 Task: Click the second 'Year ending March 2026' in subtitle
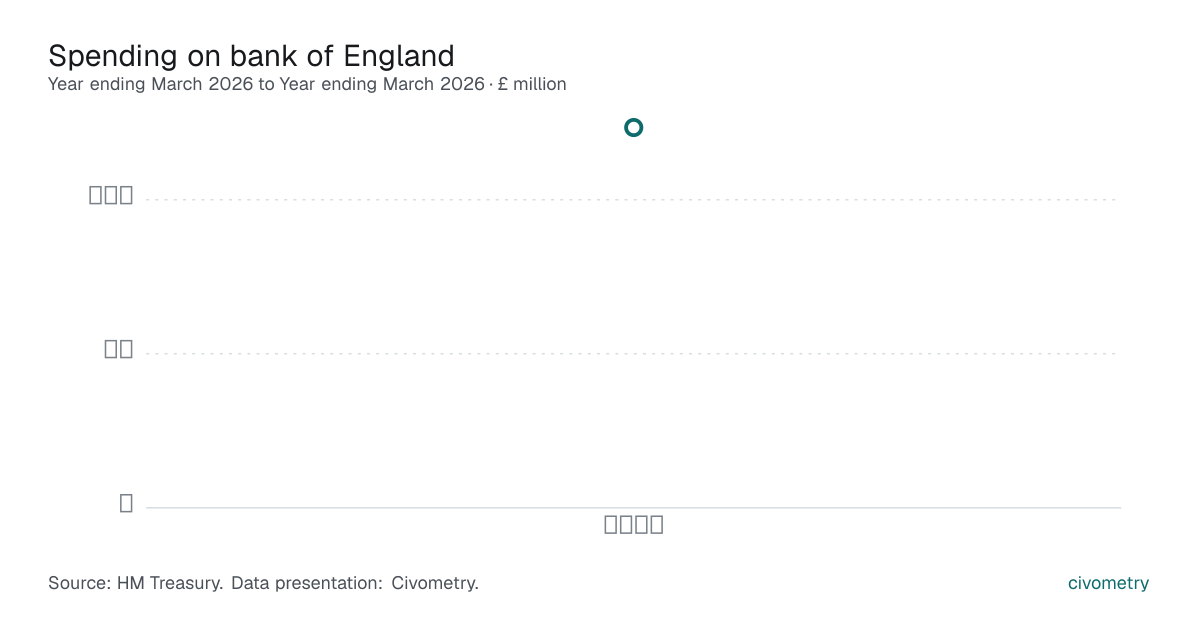(382, 84)
